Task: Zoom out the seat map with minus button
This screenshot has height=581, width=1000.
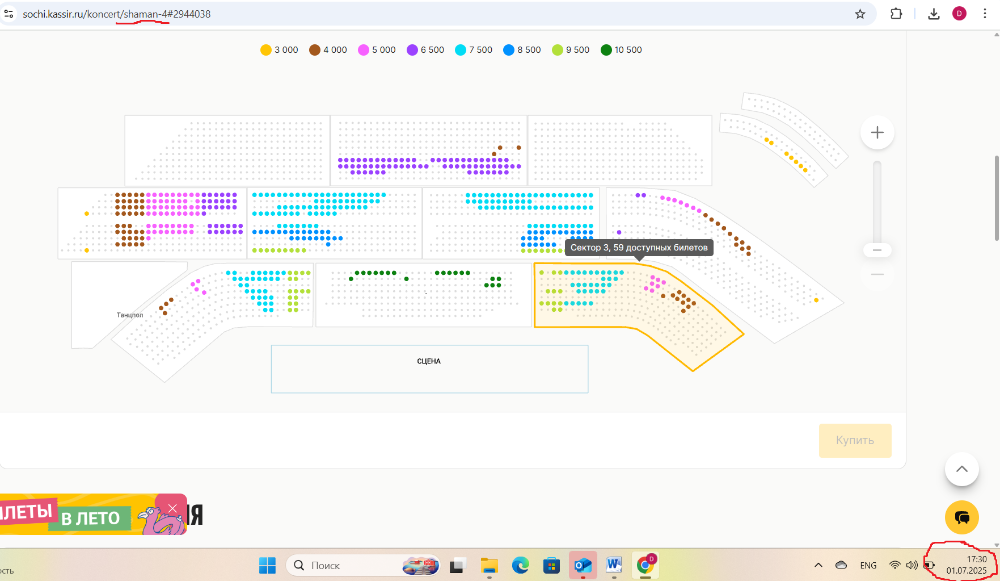Action: [x=878, y=274]
